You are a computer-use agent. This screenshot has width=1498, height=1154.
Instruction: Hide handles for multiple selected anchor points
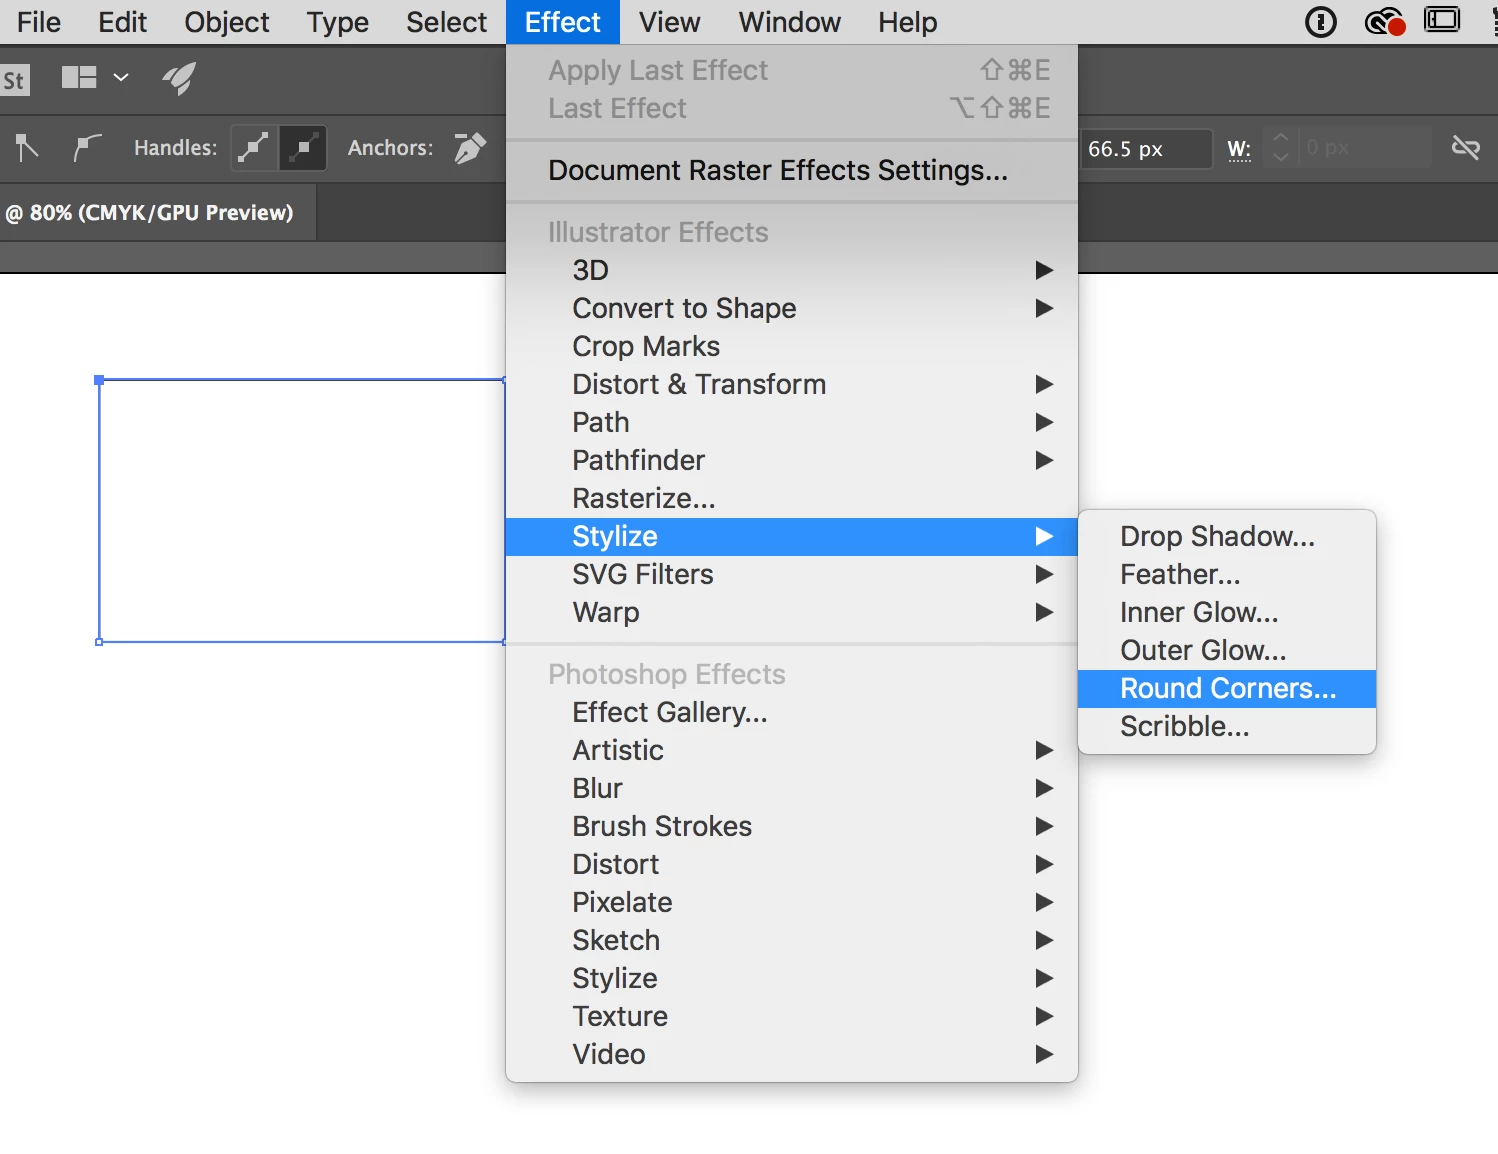[x=303, y=148]
